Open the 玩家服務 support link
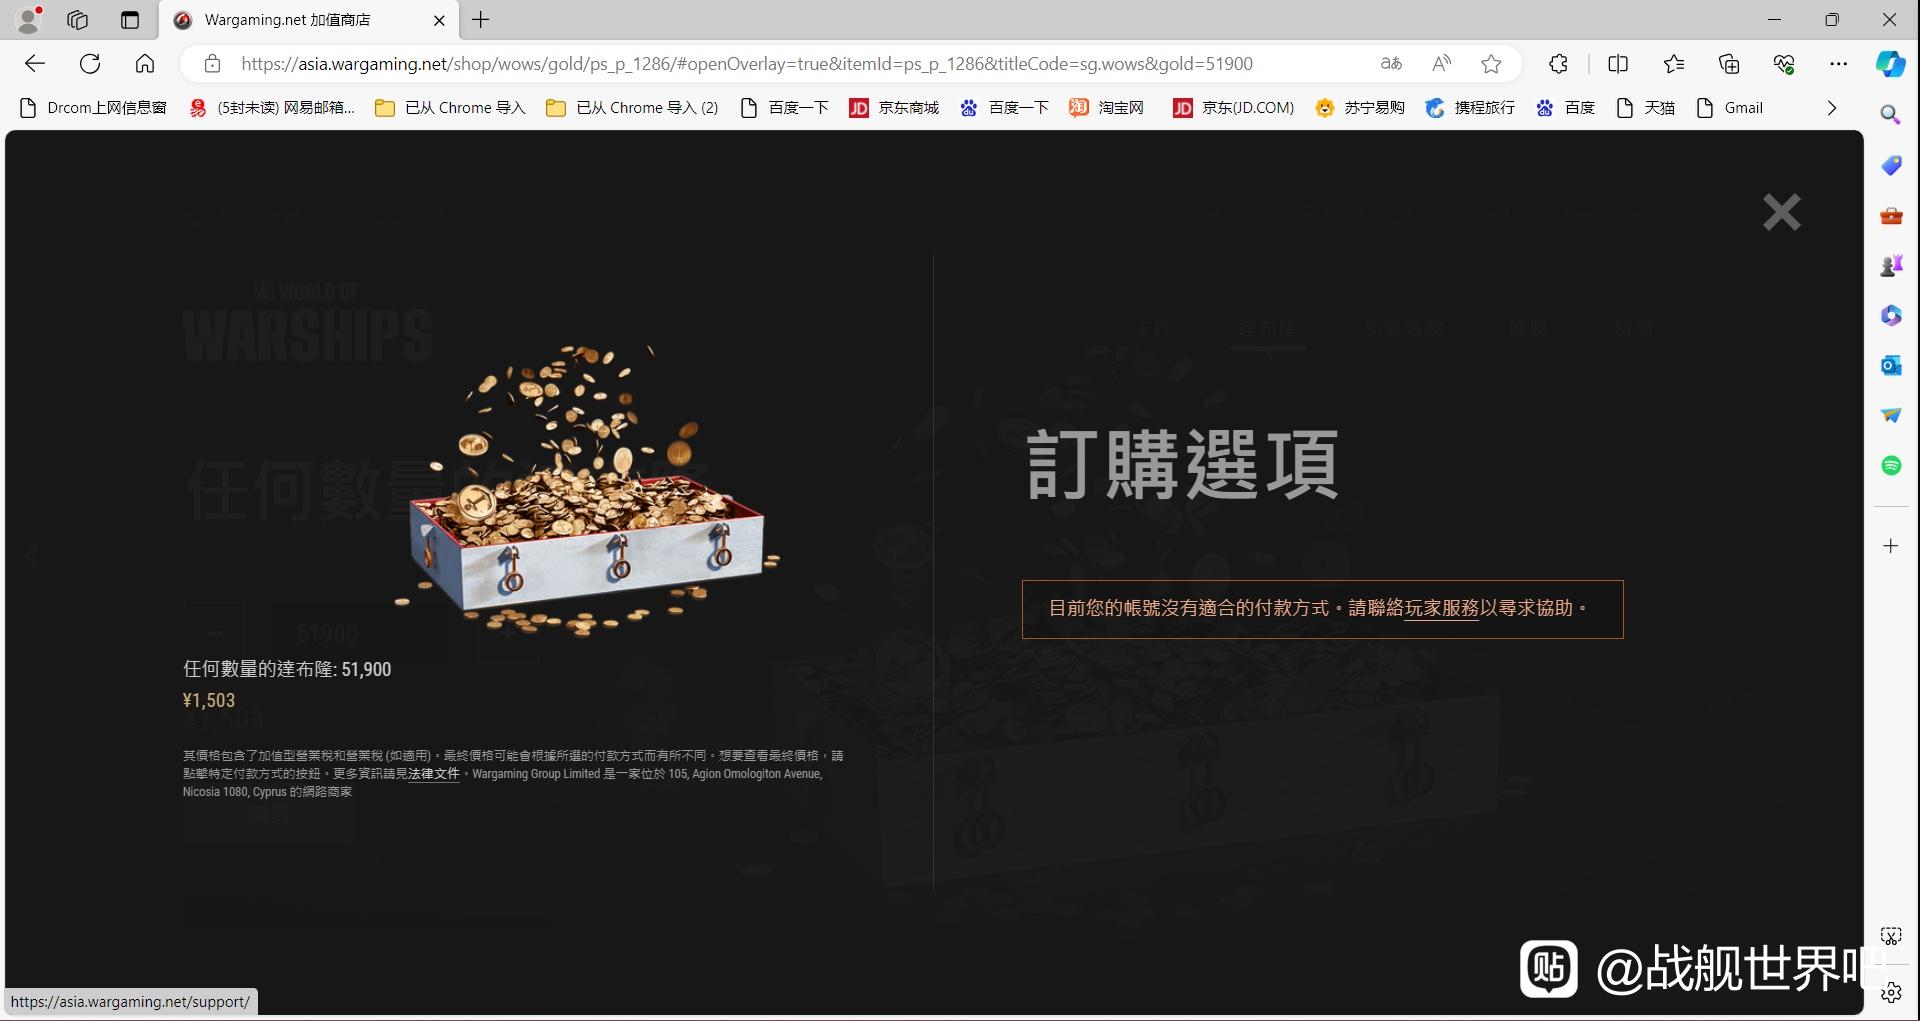The height and width of the screenshot is (1021, 1920). 1441,608
